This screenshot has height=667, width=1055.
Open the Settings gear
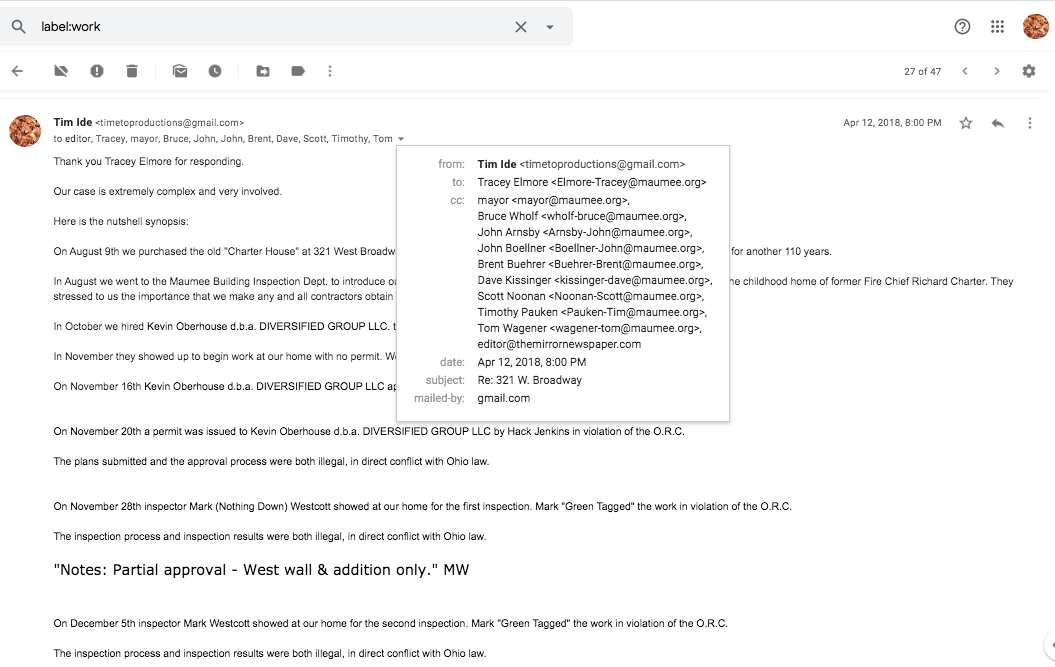tap(1029, 71)
